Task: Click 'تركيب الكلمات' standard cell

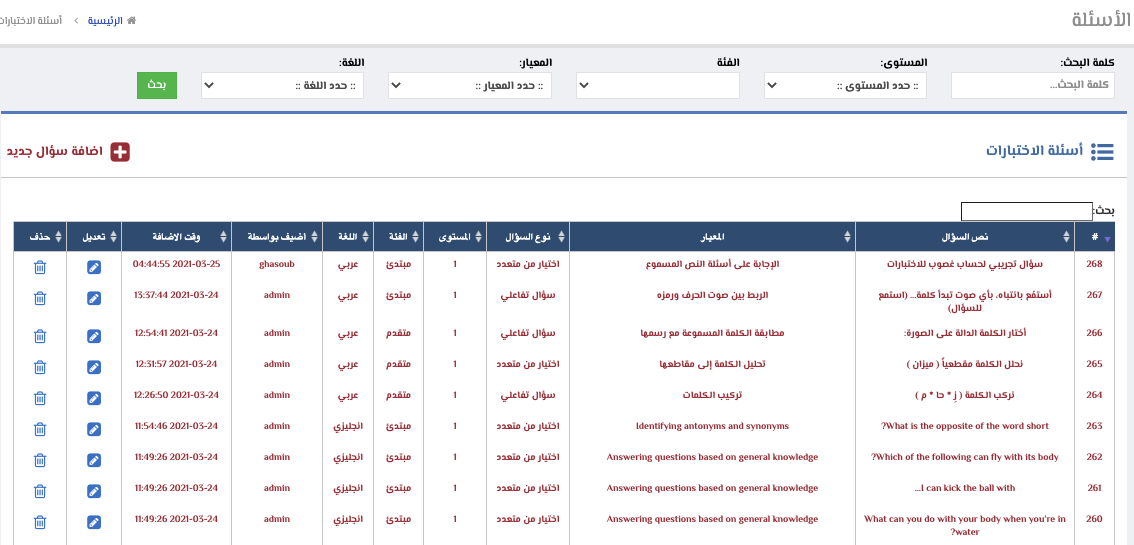Action: point(712,395)
